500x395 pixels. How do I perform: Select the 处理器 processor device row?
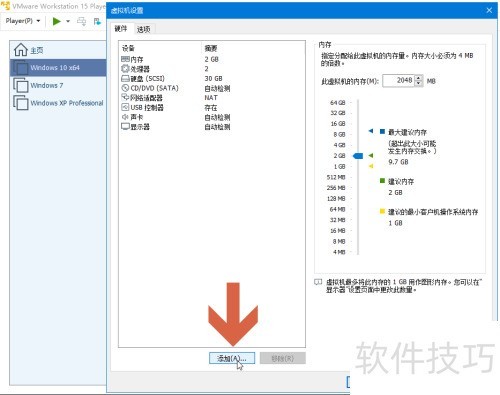[x=212, y=69]
